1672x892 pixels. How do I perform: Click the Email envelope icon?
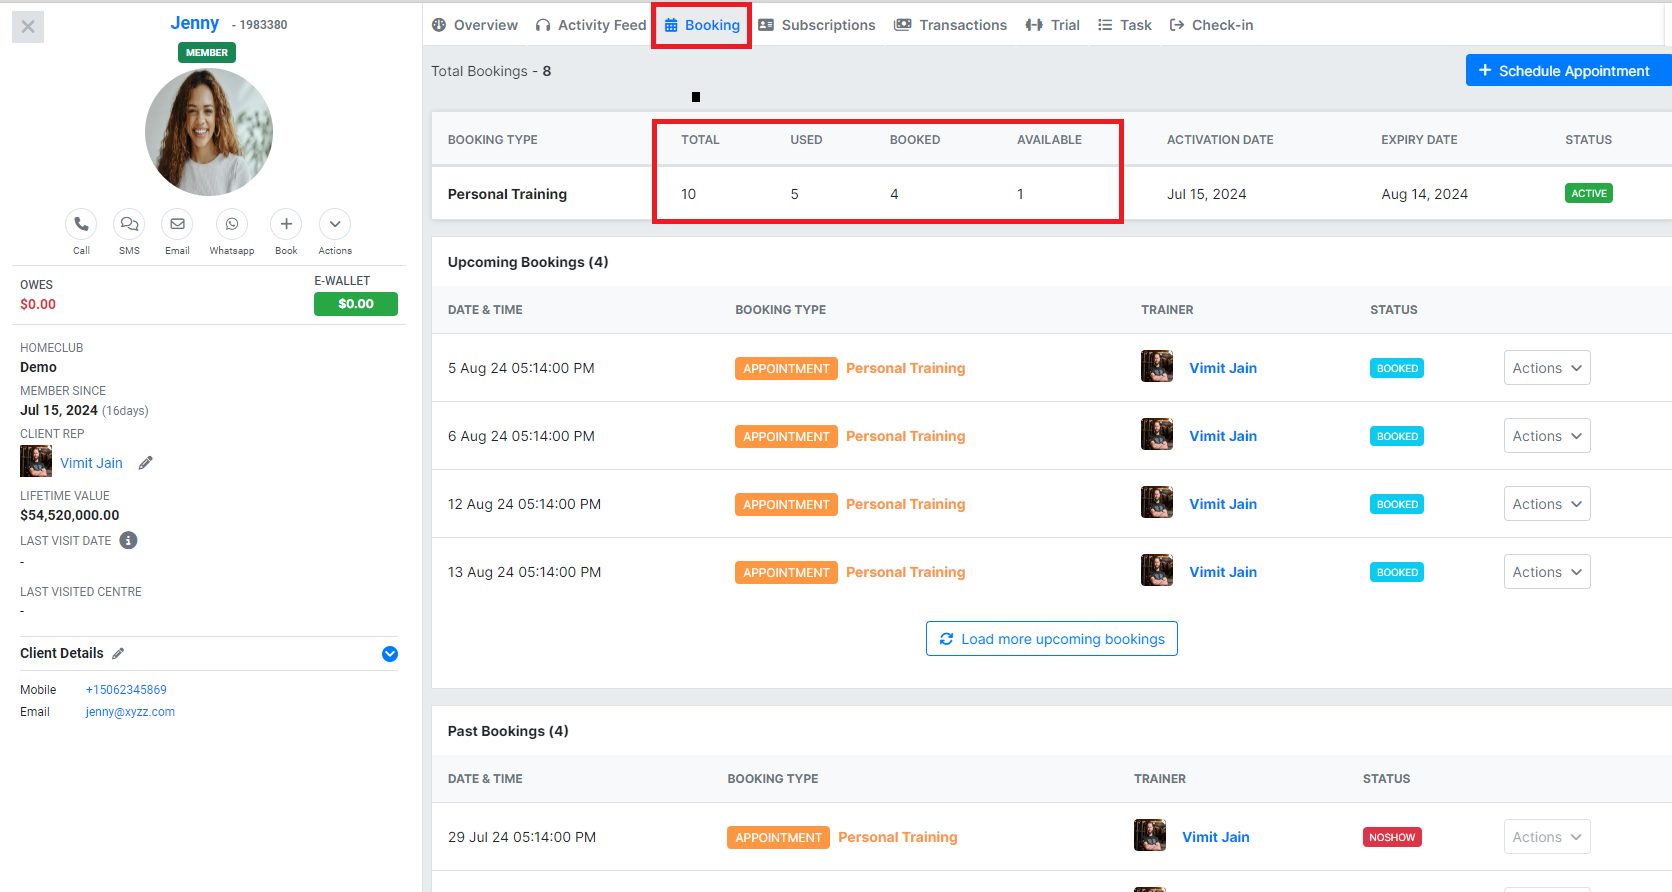click(177, 224)
